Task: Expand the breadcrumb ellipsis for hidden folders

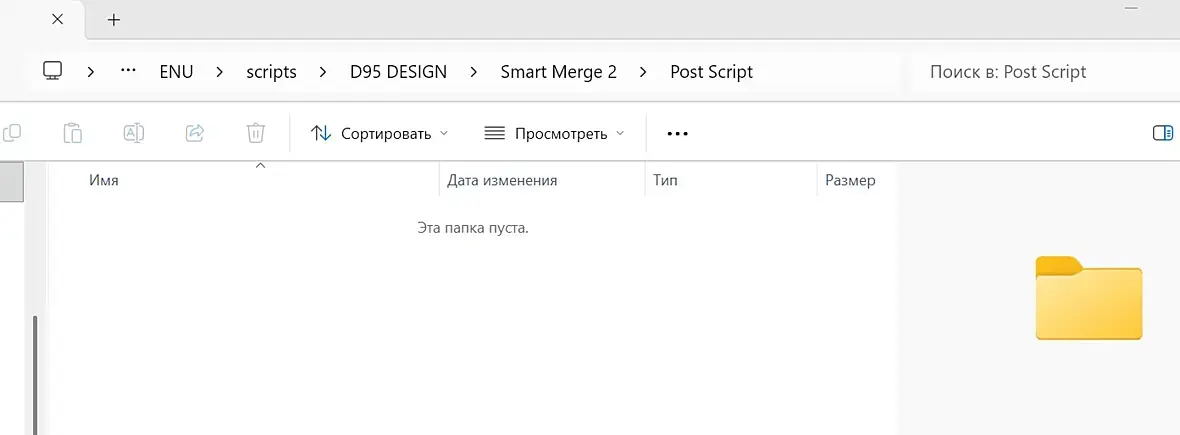Action: coord(128,71)
